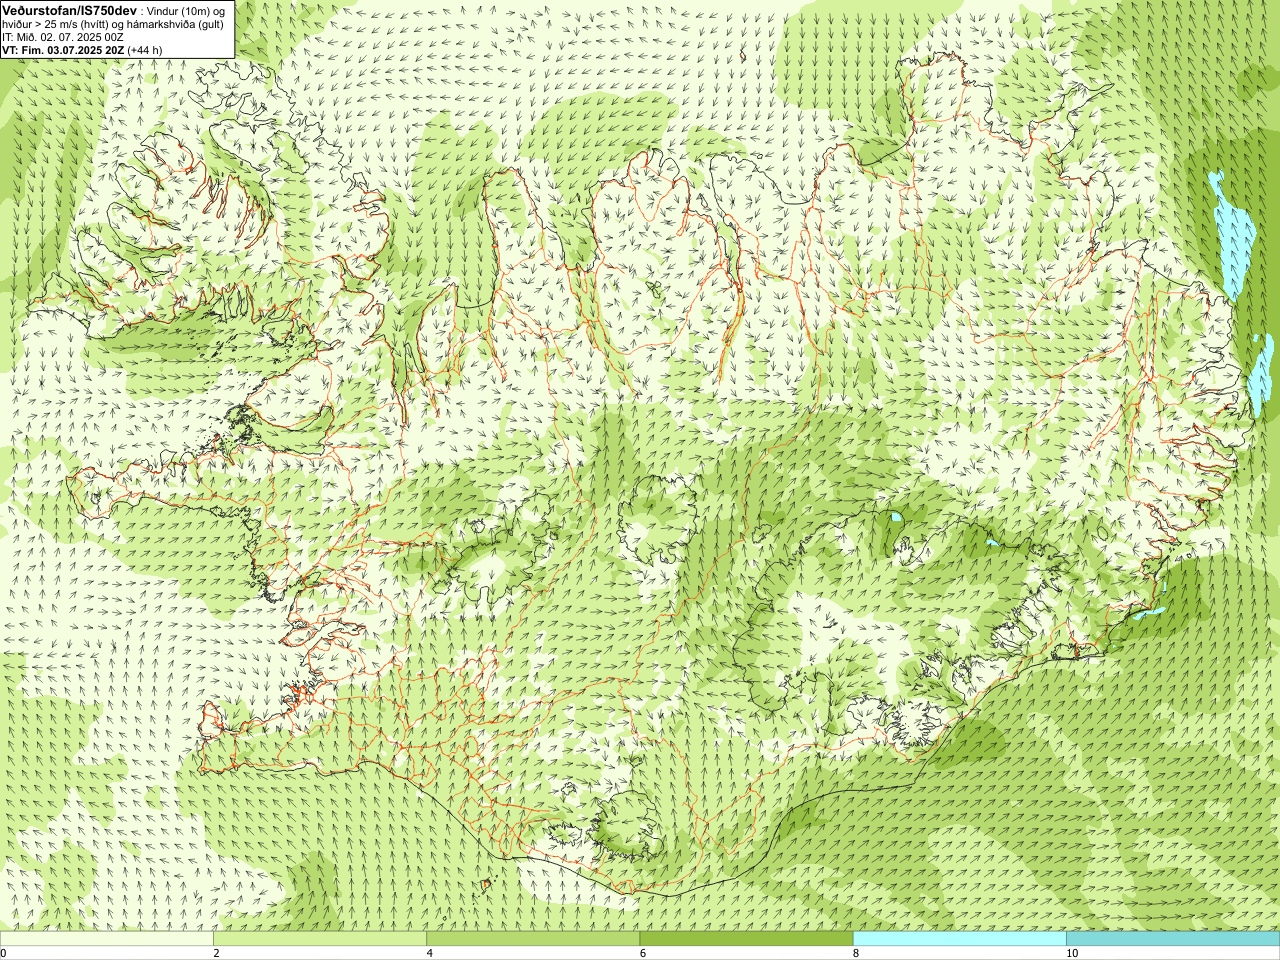Image resolution: width=1280 pixels, height=960 pixels.
Task: Click the legend scale label '0'
Action: [x=4, y=953]
